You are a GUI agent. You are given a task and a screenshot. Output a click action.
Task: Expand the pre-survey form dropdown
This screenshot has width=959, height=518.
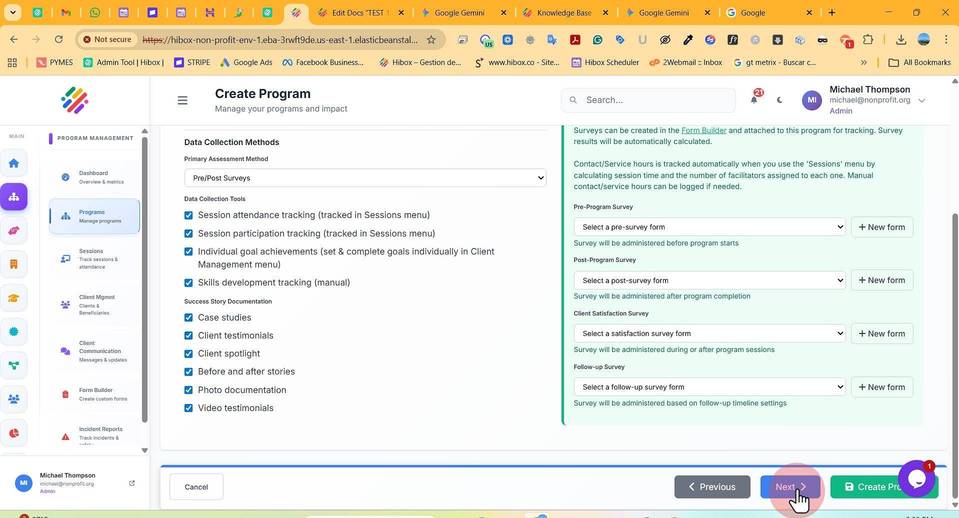[x=709, y=227]
